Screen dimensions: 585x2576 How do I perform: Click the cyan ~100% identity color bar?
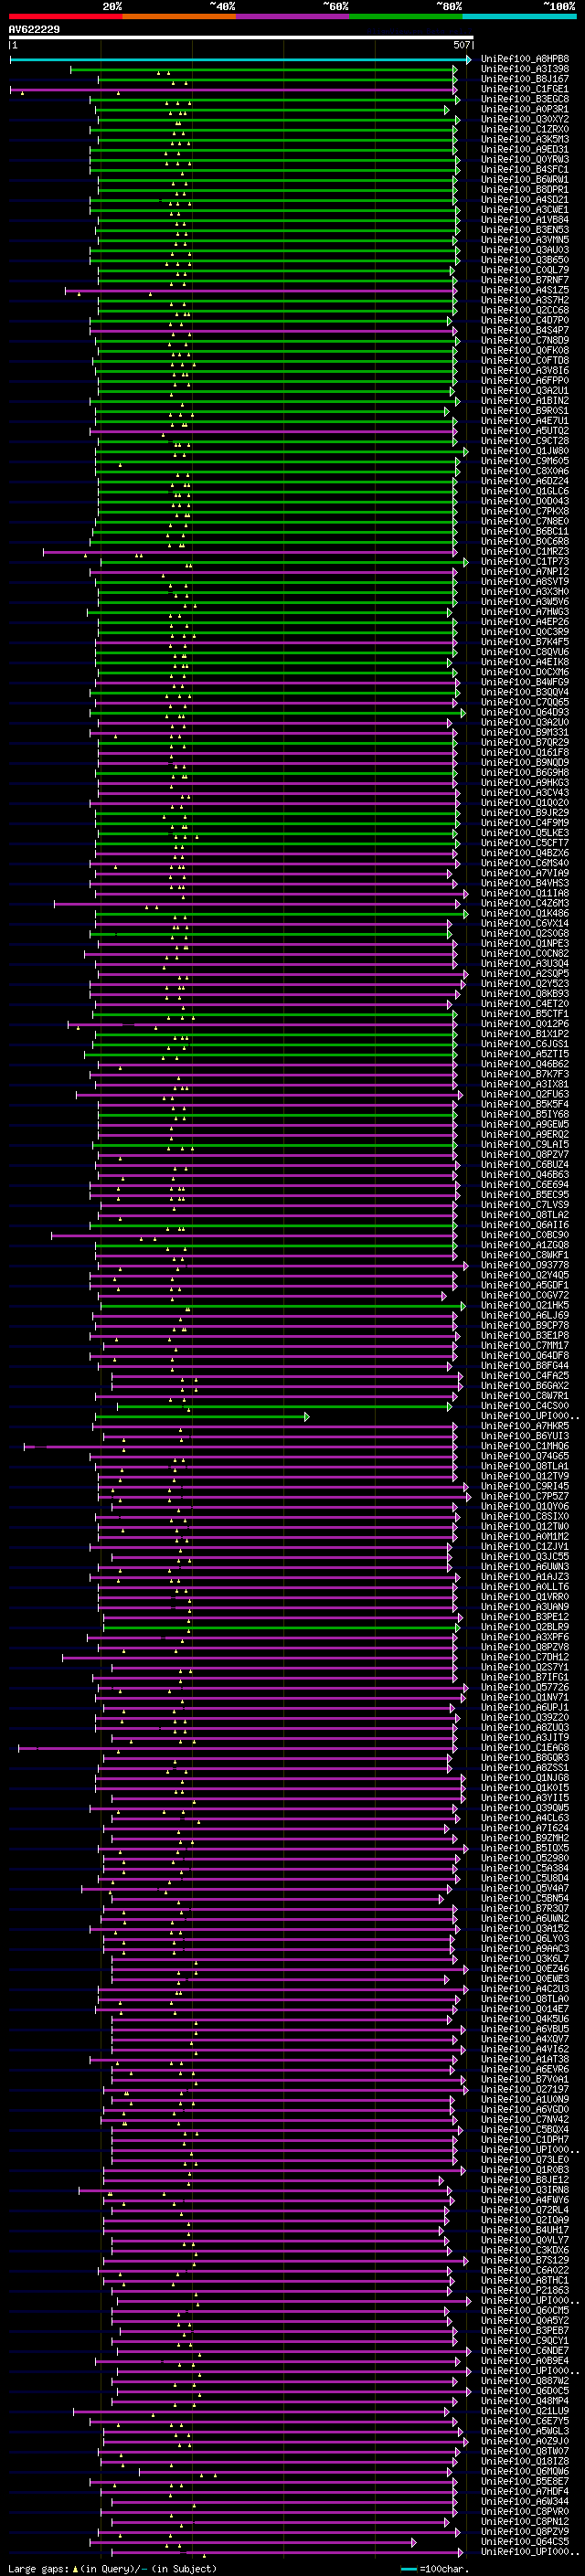[519, 17]
